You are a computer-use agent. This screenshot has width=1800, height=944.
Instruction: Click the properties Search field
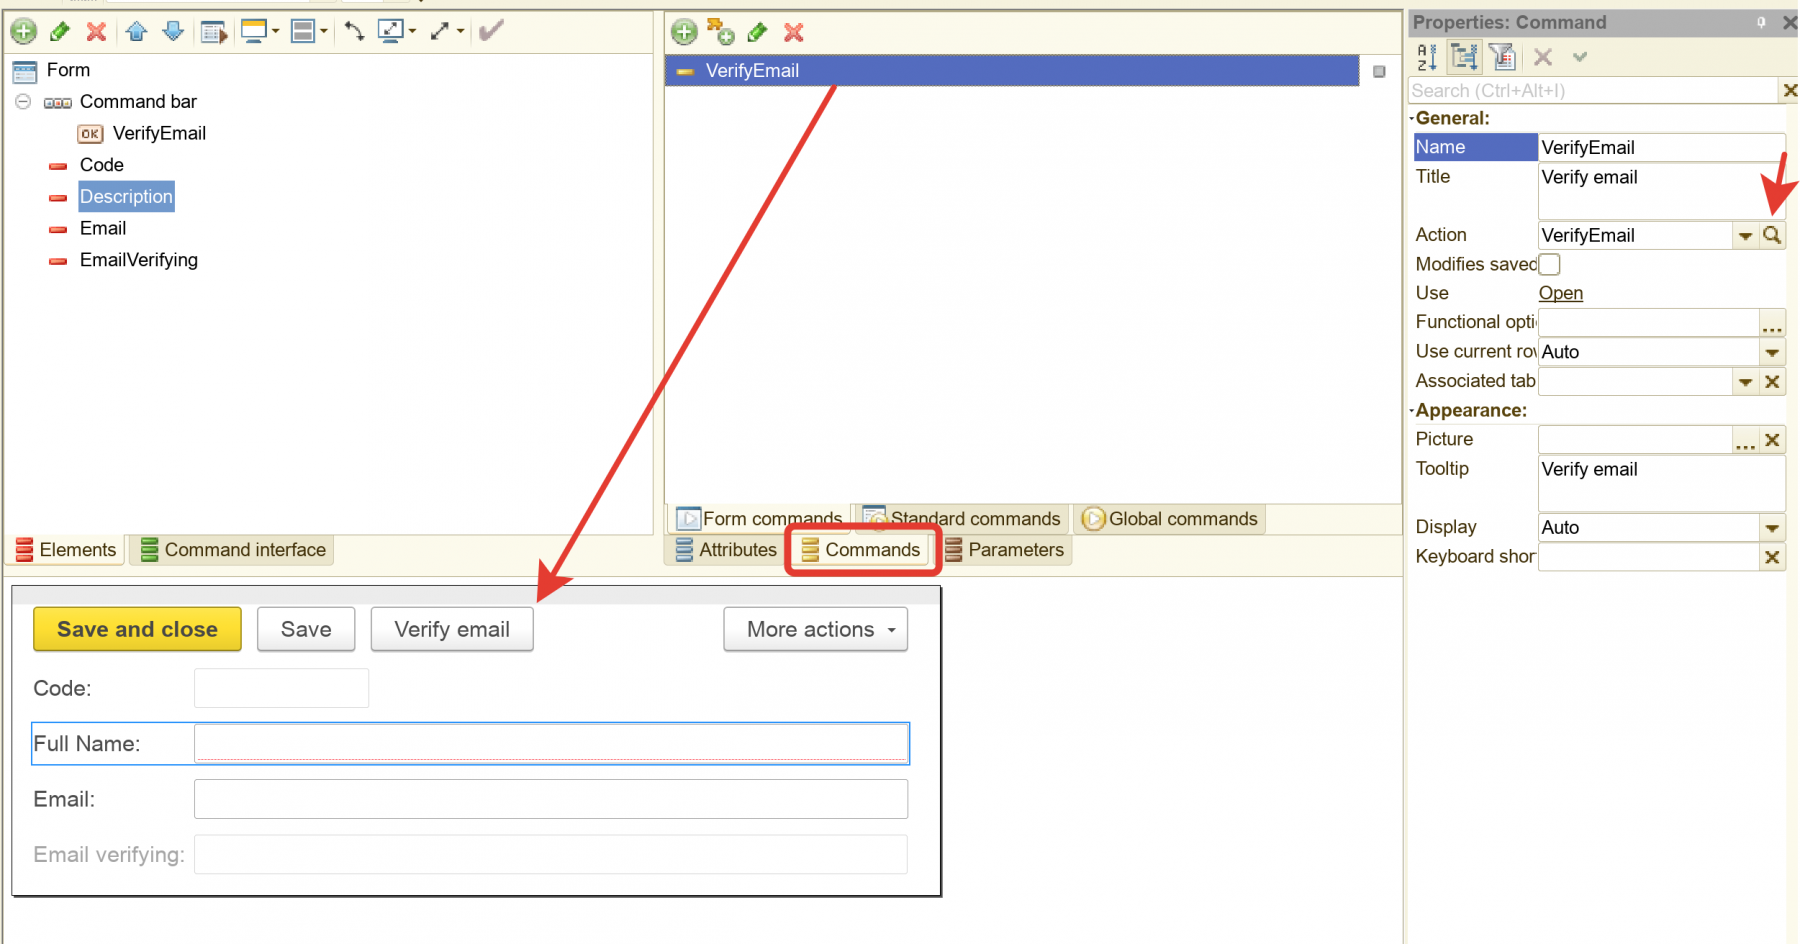tap(1592, 91)
